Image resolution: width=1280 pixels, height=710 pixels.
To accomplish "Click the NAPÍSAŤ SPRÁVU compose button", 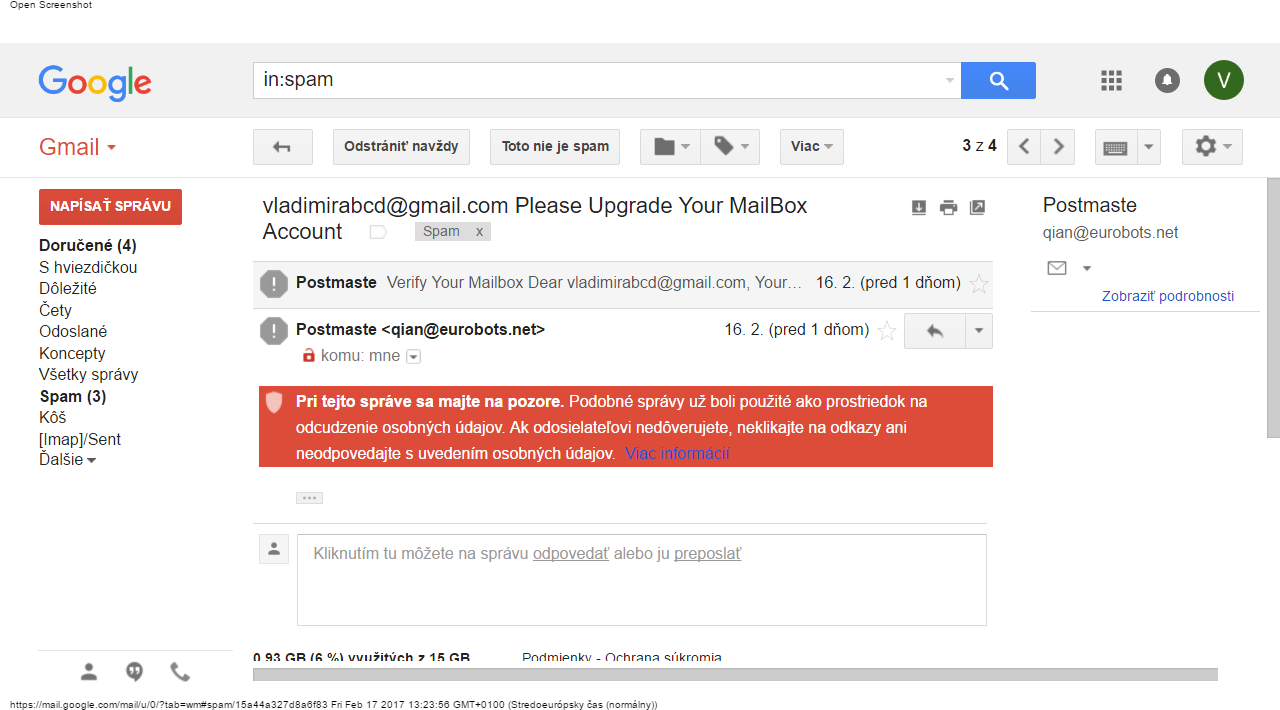I will [x=110, y=207].
